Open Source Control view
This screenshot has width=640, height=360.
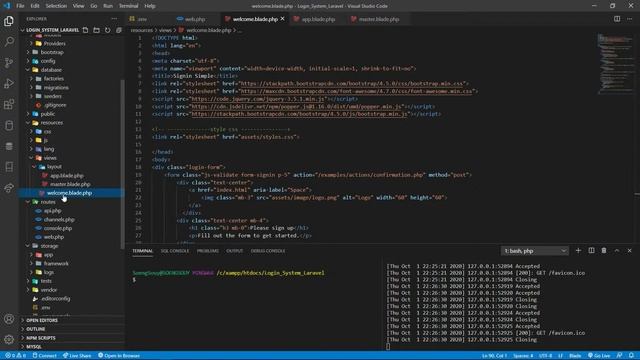(x=9, y=62)
